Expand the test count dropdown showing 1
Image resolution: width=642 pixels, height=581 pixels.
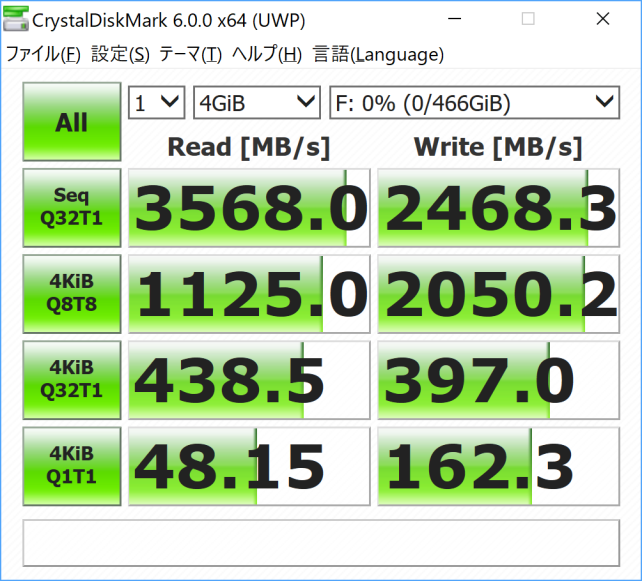pyautogui.click(x=157, y=102)
